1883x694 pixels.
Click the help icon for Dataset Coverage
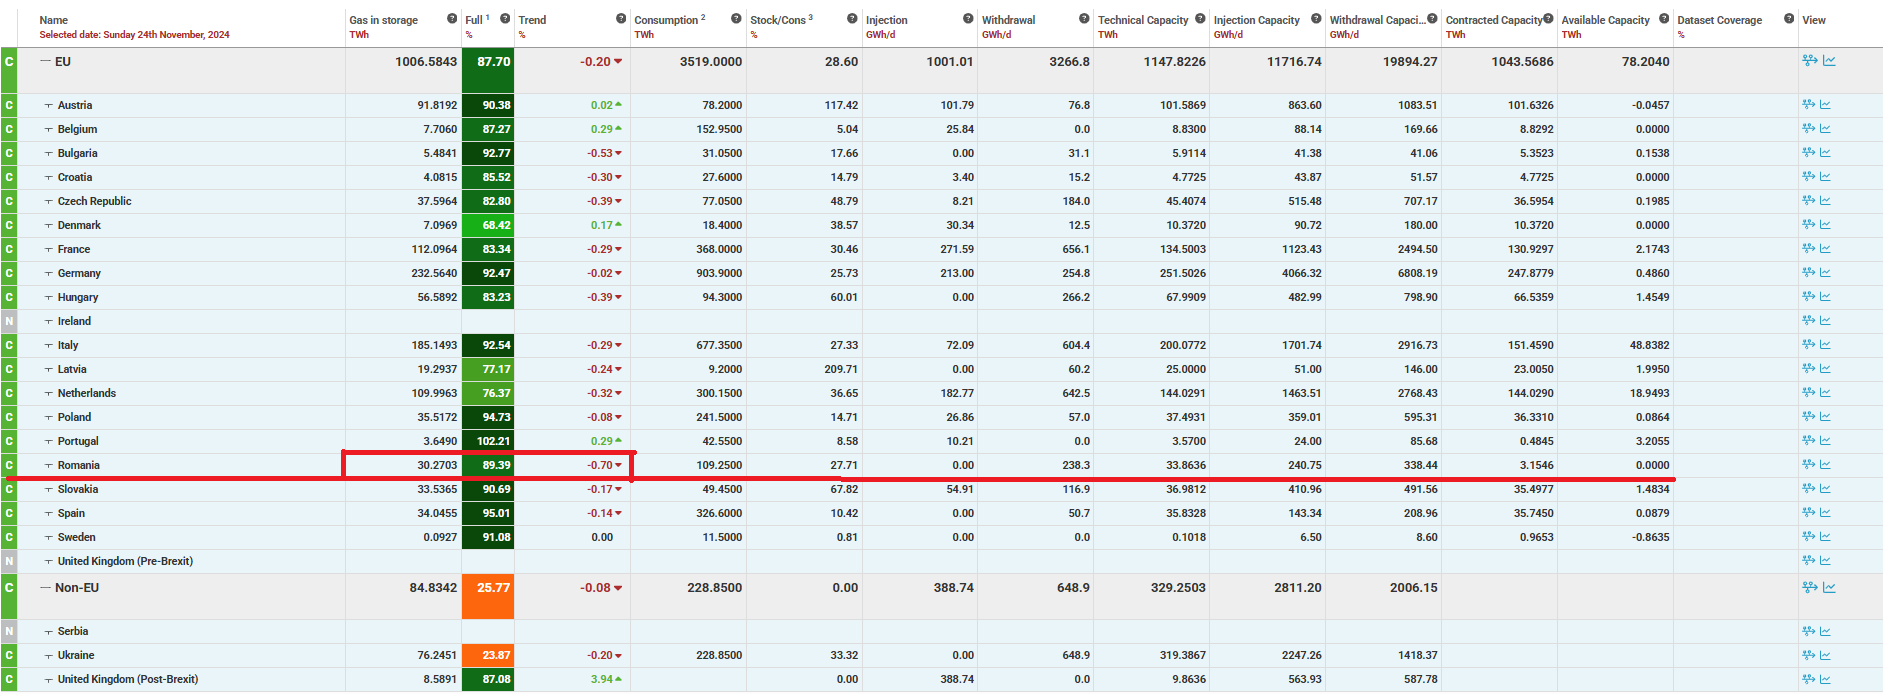[x=1789, y=19]
